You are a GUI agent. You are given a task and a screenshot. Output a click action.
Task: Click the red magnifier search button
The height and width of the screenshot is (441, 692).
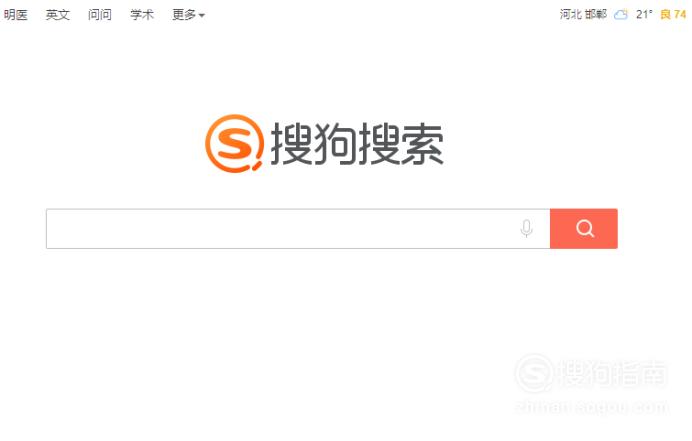click(583, 229)
